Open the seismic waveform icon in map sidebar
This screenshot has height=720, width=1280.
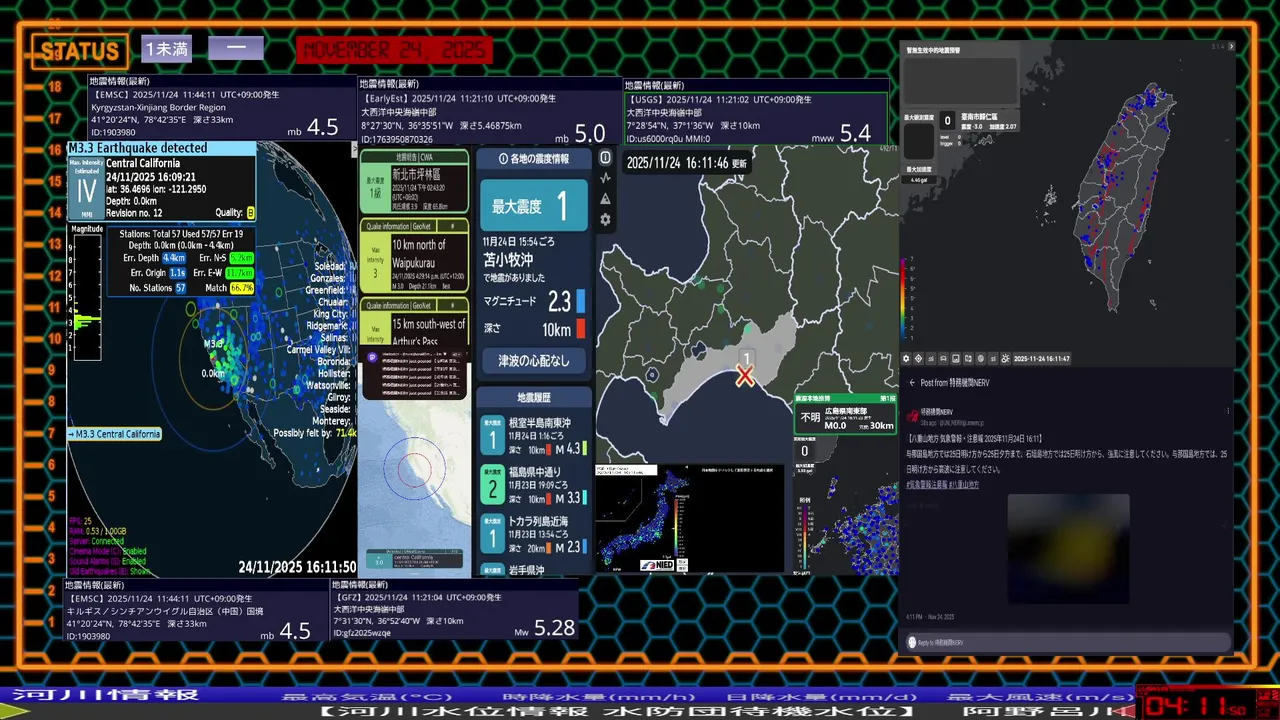click(x=605, y=178)
